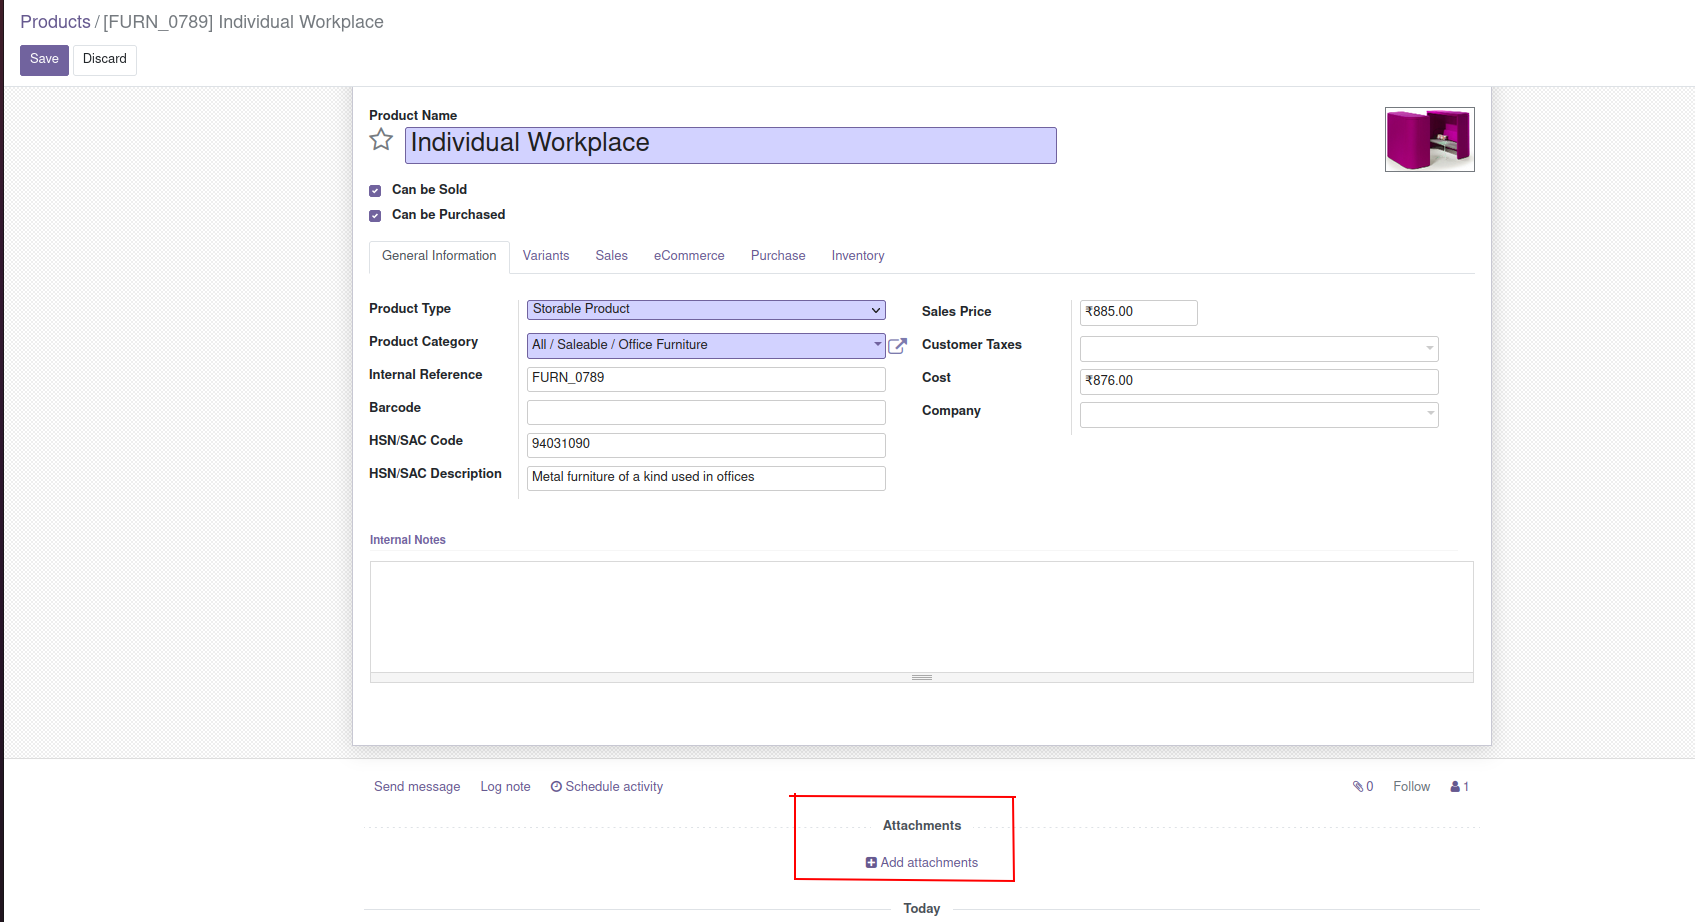The height and width of the screenshot is (922, 1695).
Task: Grab the Internal Notes resize handle
Action: tap(921, 678)
